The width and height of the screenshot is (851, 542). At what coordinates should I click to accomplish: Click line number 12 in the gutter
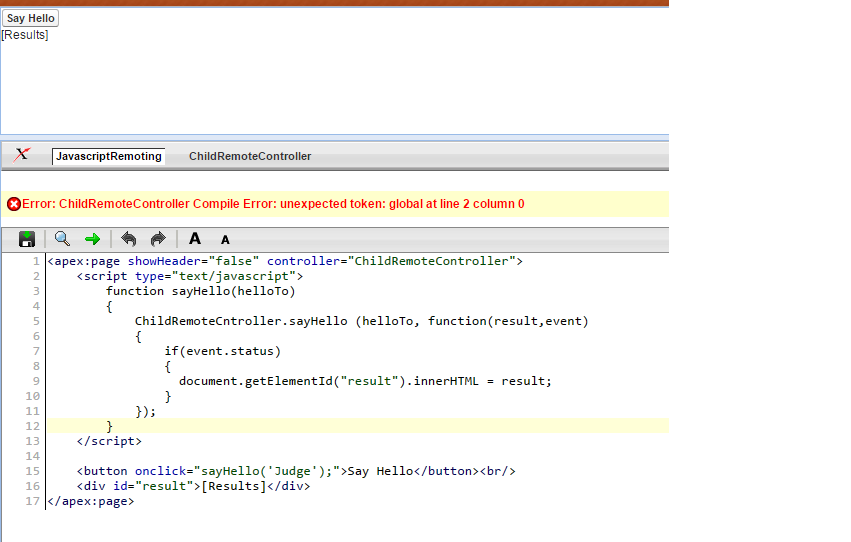point(33,426)
